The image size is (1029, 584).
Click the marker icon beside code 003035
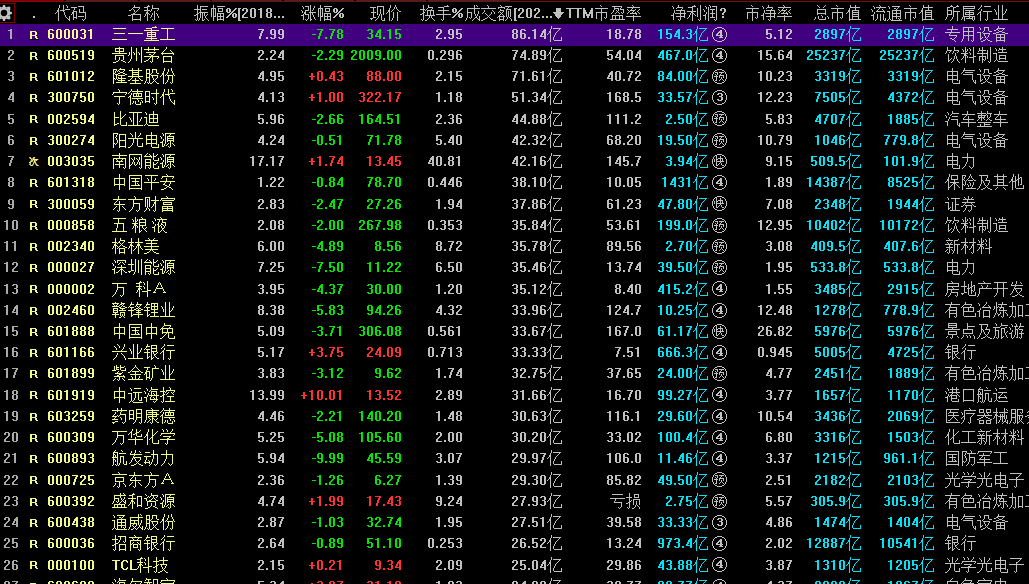pos(34,161)
